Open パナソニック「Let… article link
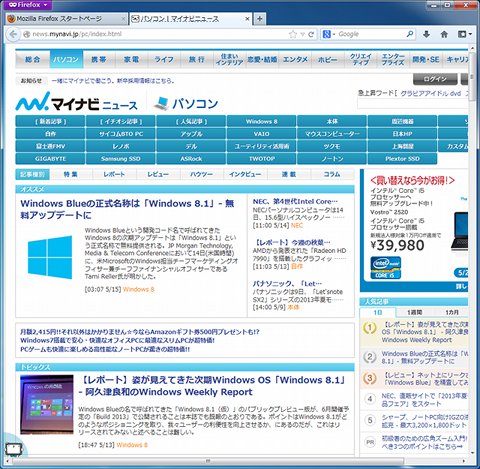The height and width of the screenshot is (469, 480). (x=287, y=284)
